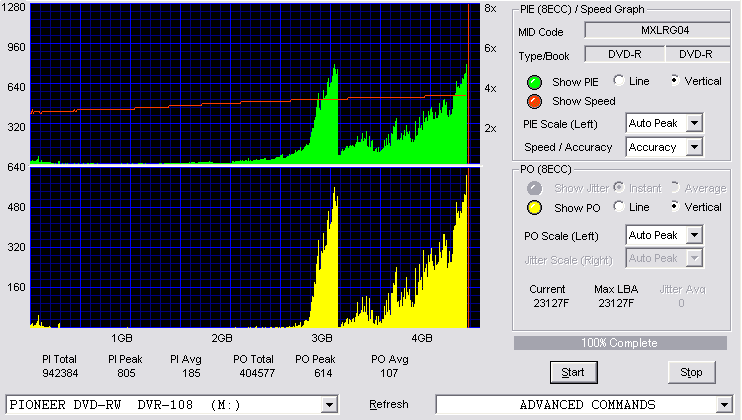The width and height of the screenshot is (742, 420).
Task: Click the Stop button
Action: coord(691,373)
